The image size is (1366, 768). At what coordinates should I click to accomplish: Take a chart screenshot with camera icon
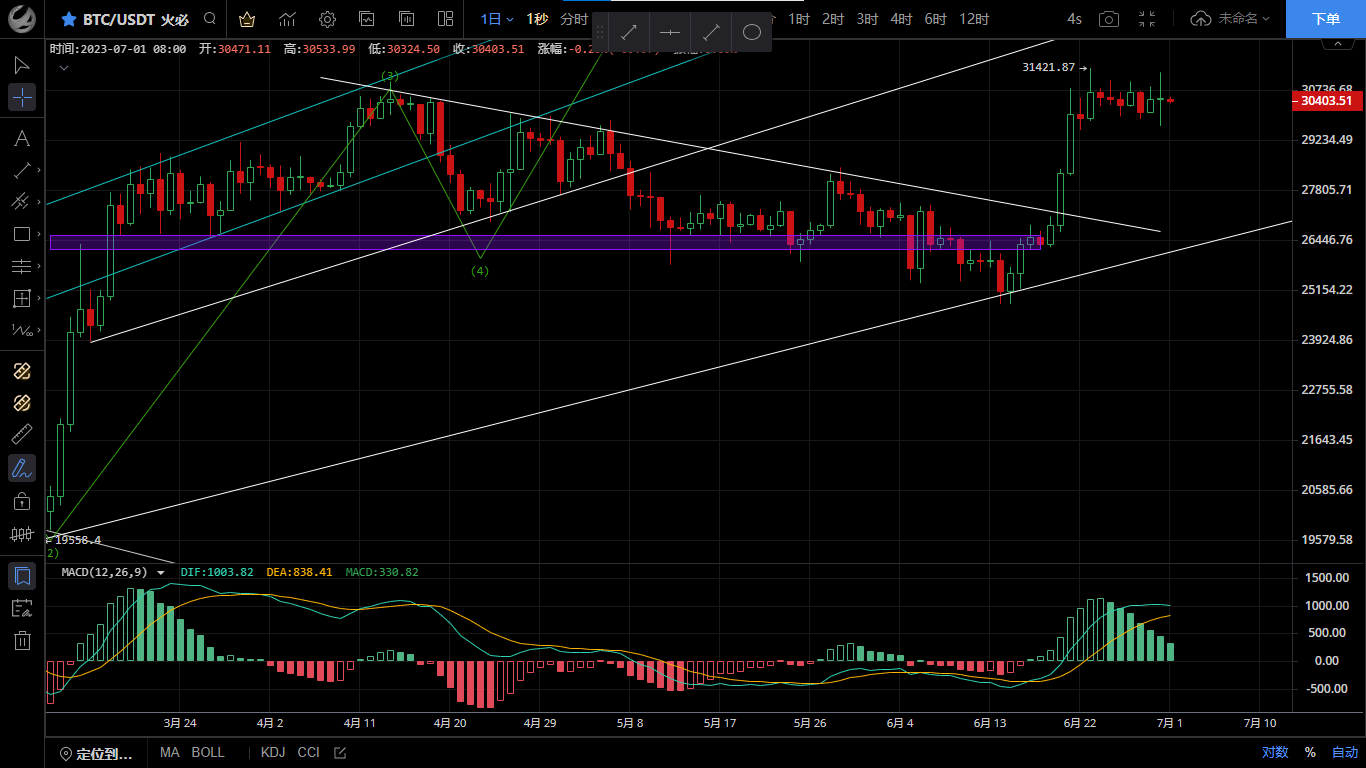1108,19
